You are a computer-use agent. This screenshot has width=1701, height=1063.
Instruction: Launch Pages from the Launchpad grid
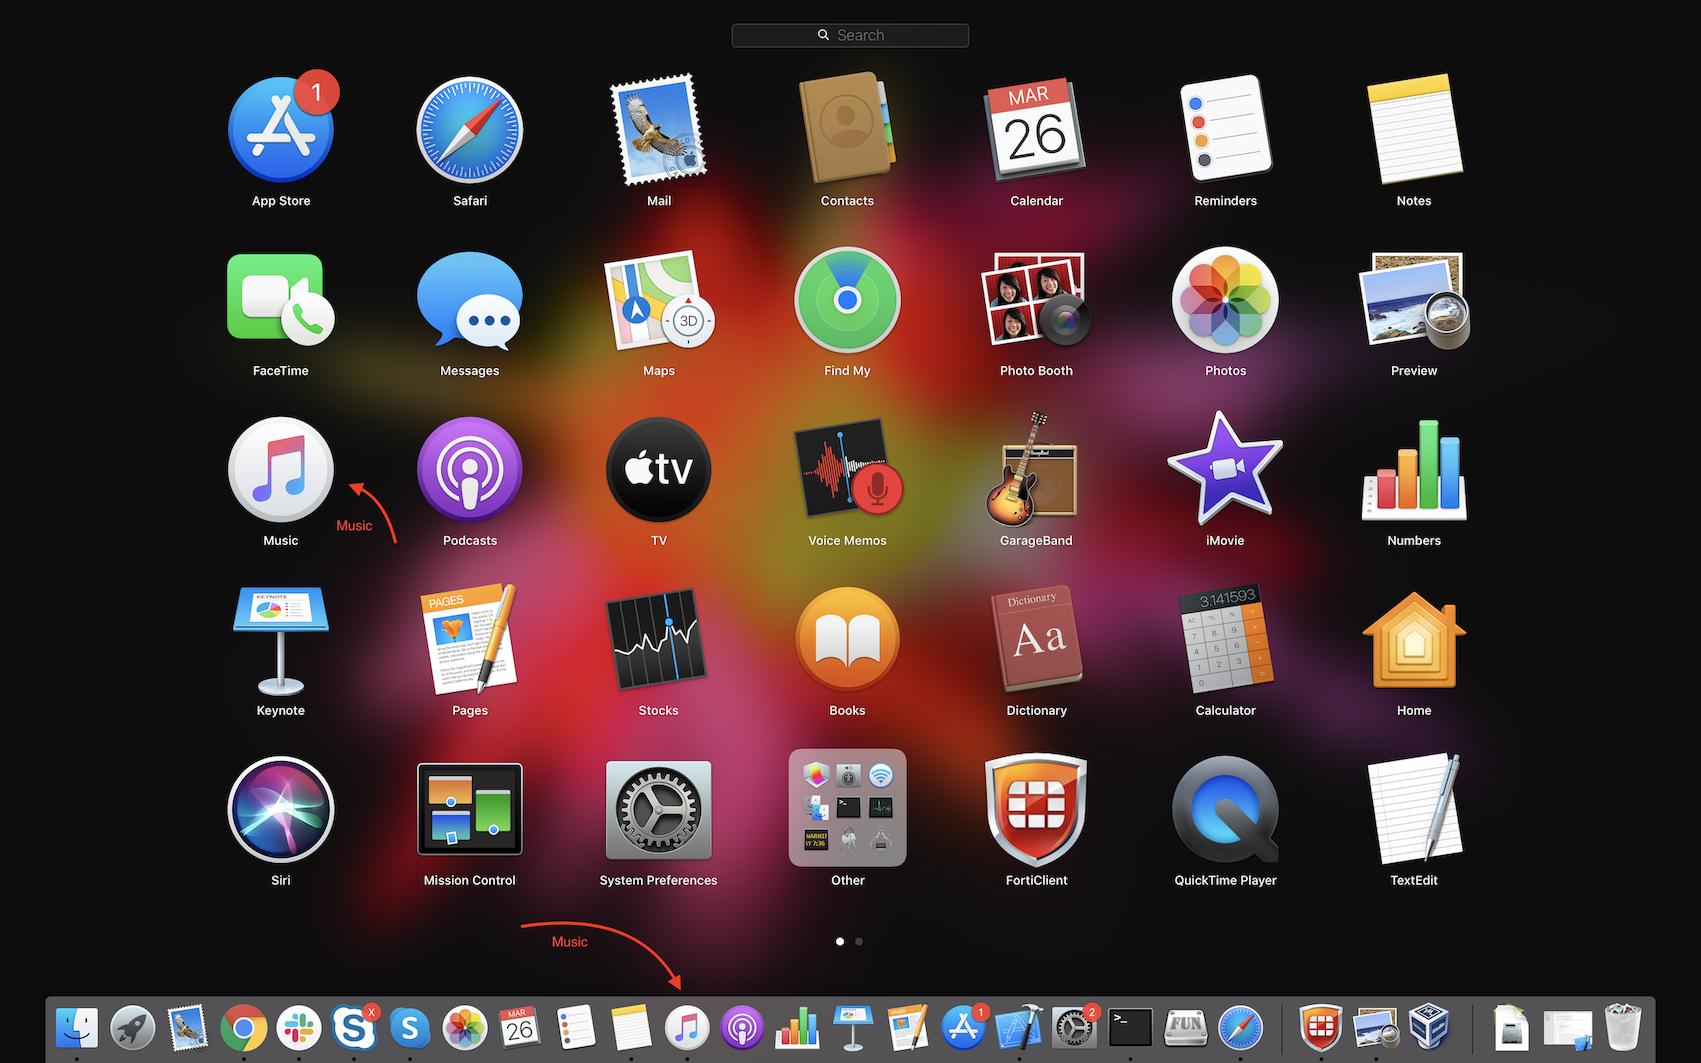point(470,640)
